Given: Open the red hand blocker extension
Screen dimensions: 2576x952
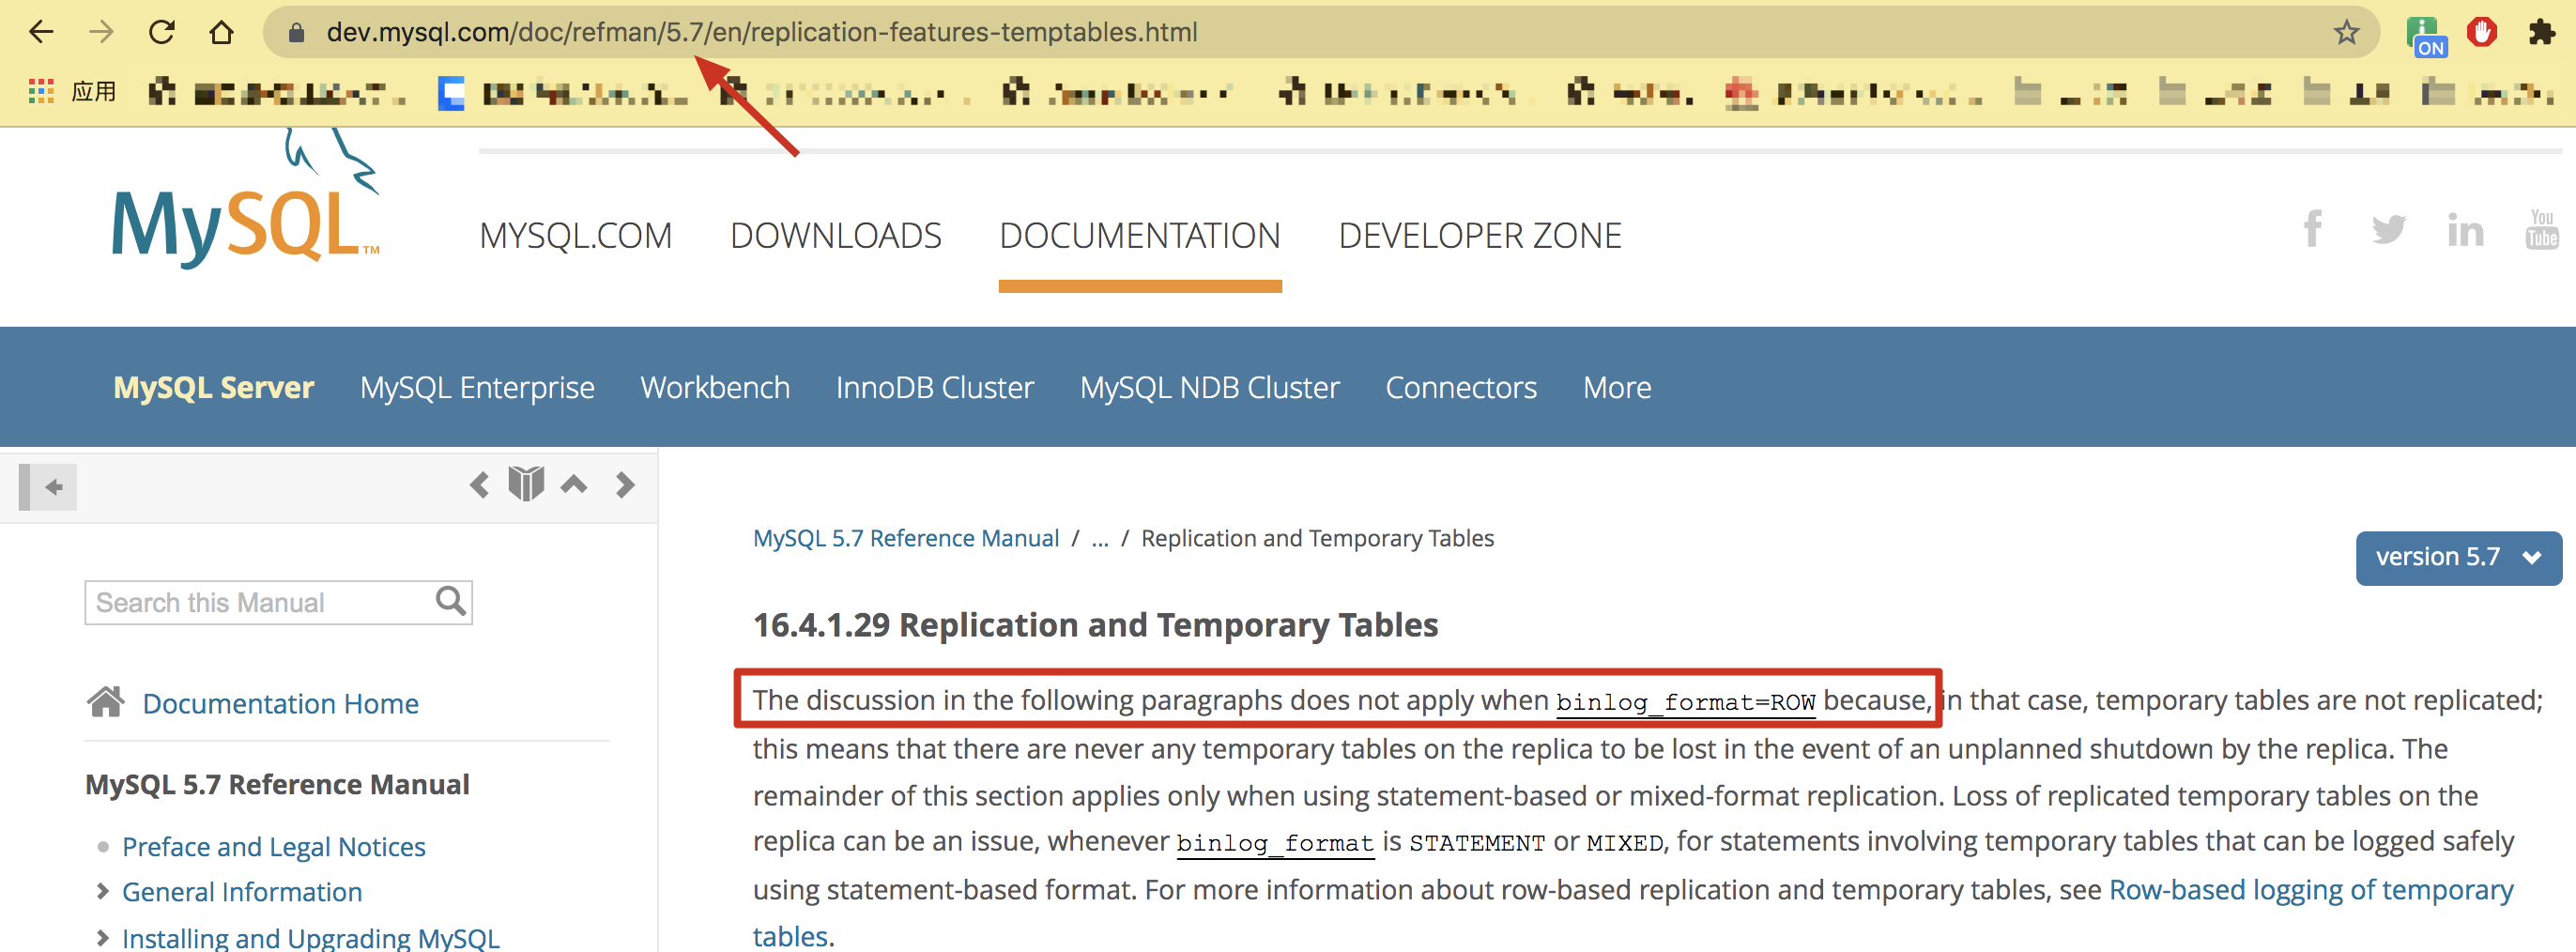Looking at the screenshot, I should (x=2482, y=32).
